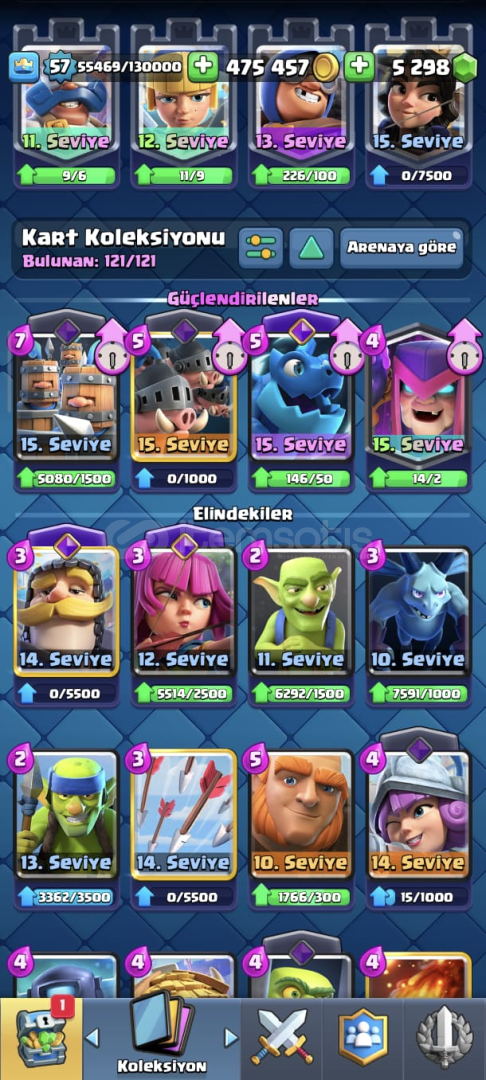Tap the green plus next to experience bar
This screenshot has width=486, height=1080.
tap(203, 67)
